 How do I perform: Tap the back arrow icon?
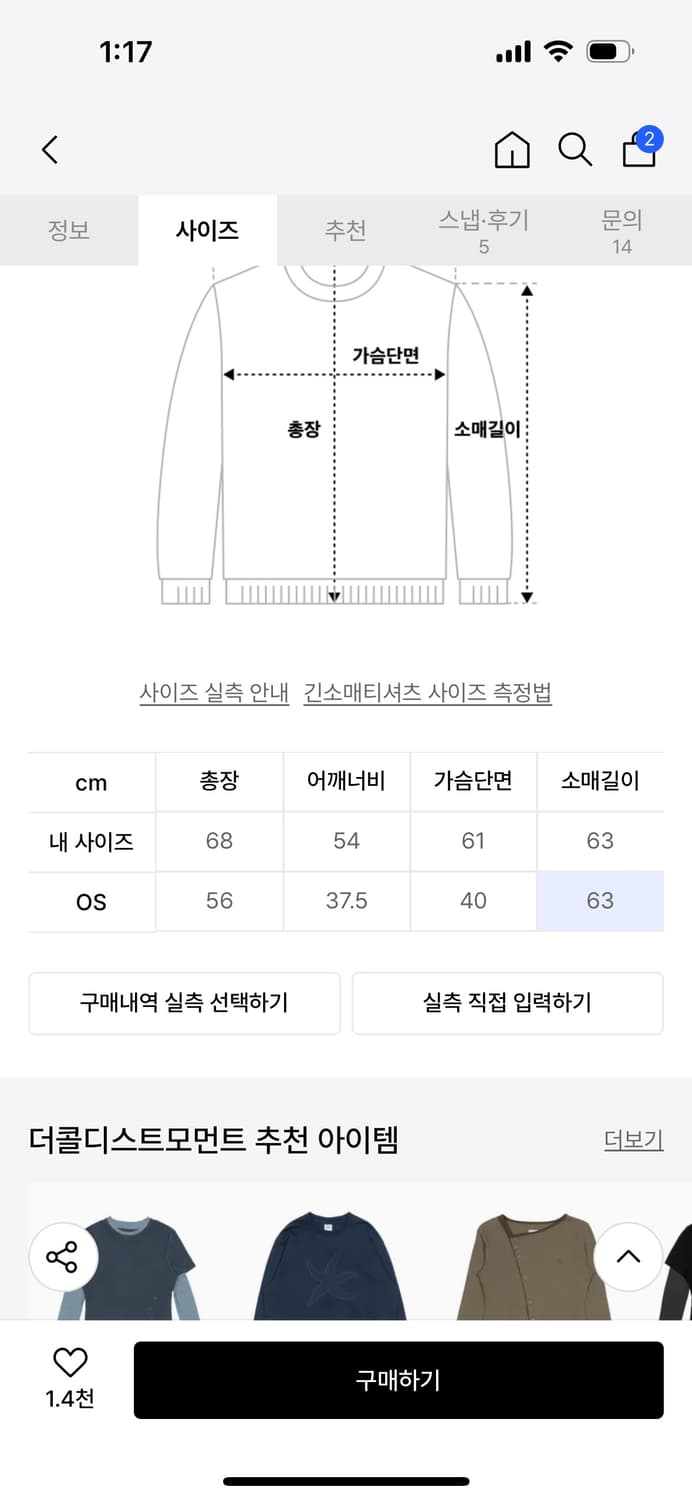coord(50,148)
